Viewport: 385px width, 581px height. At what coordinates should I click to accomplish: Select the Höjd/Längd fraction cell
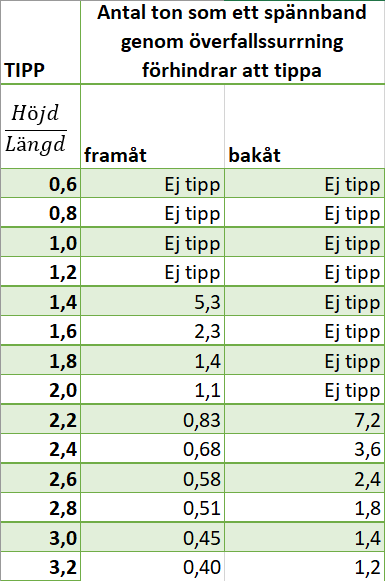click(x=40, y=126)
